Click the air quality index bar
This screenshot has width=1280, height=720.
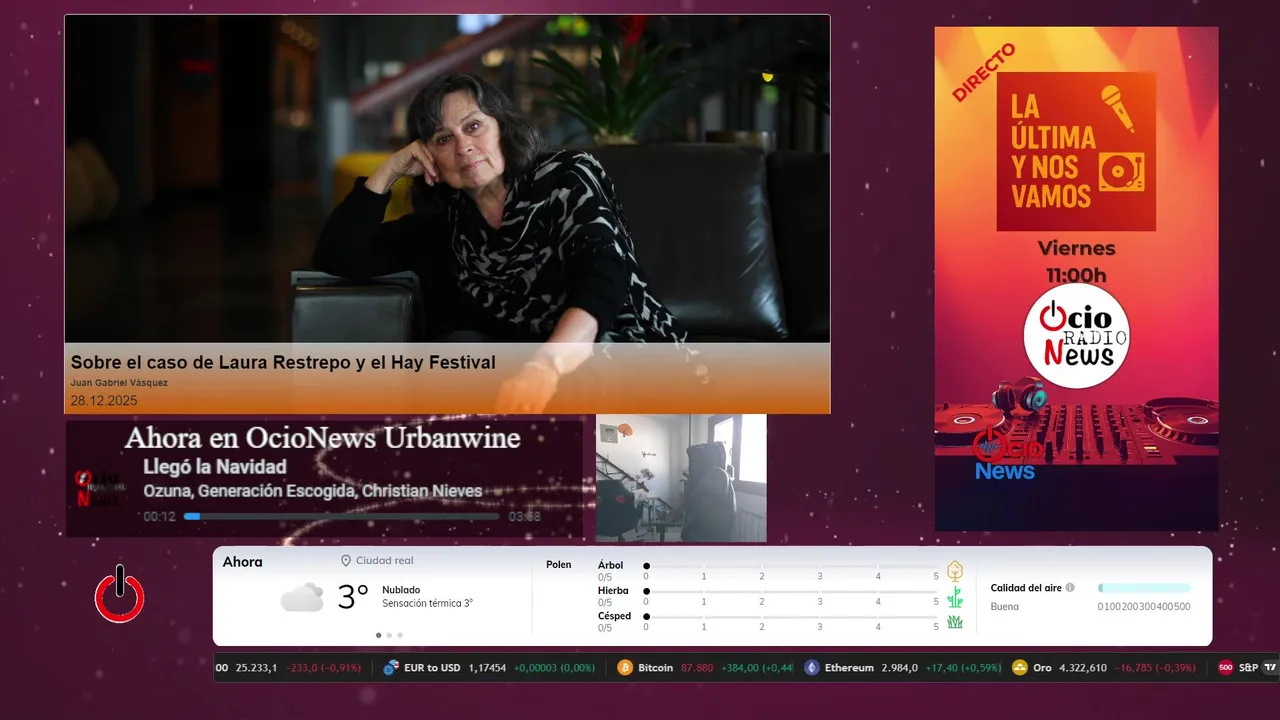point(1145,588)
